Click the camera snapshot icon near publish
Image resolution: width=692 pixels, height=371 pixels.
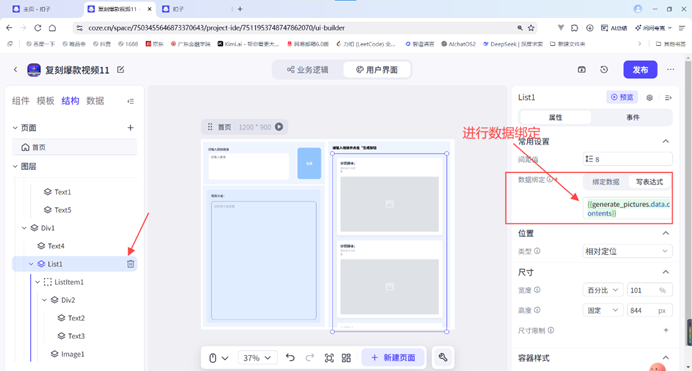[582, 70]
